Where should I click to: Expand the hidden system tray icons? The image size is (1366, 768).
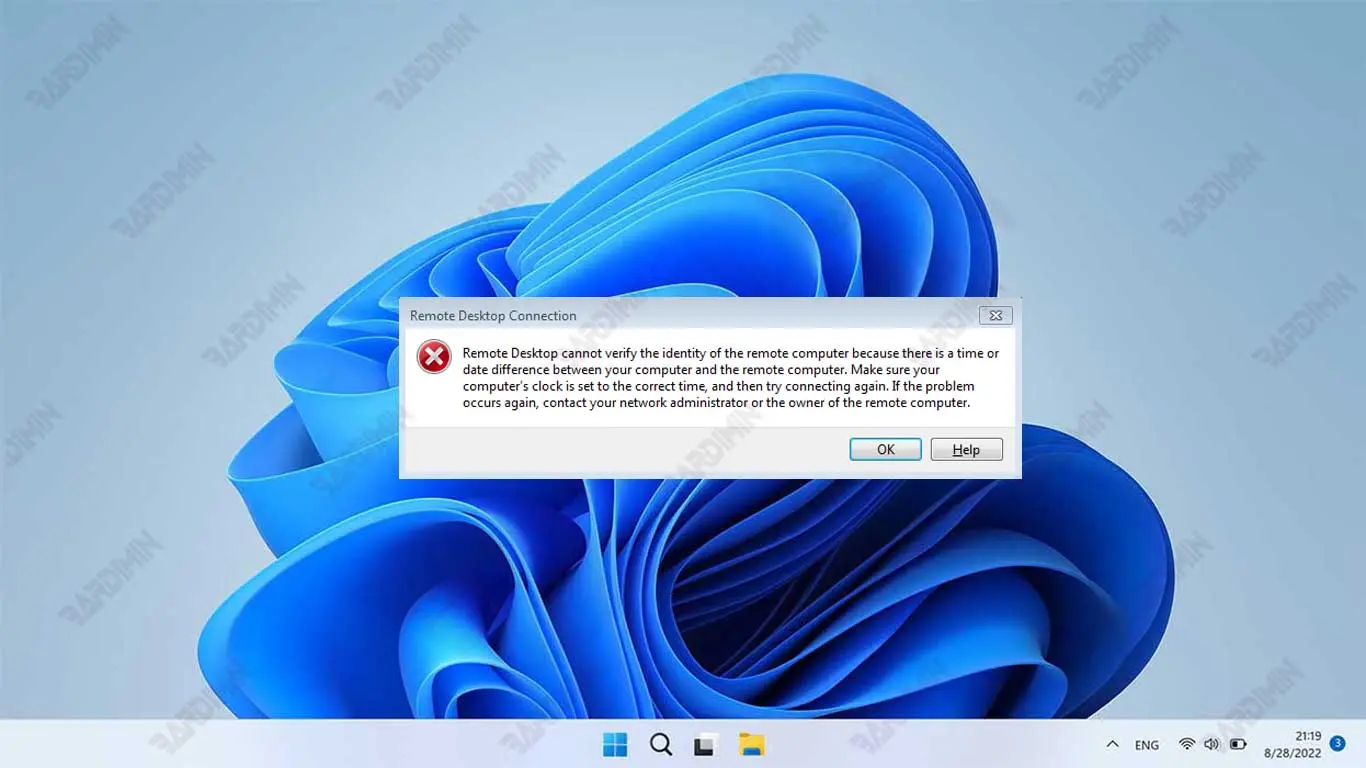1112,744
